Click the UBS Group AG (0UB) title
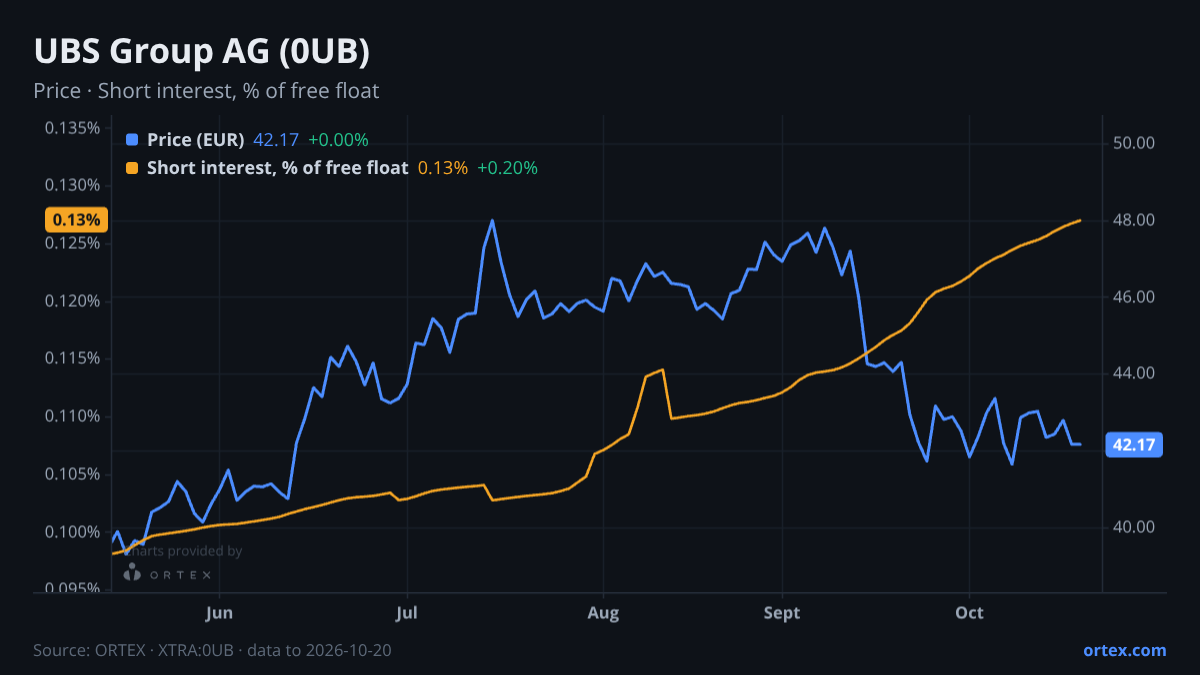The image size is (1200, 675). coord(202,52)
